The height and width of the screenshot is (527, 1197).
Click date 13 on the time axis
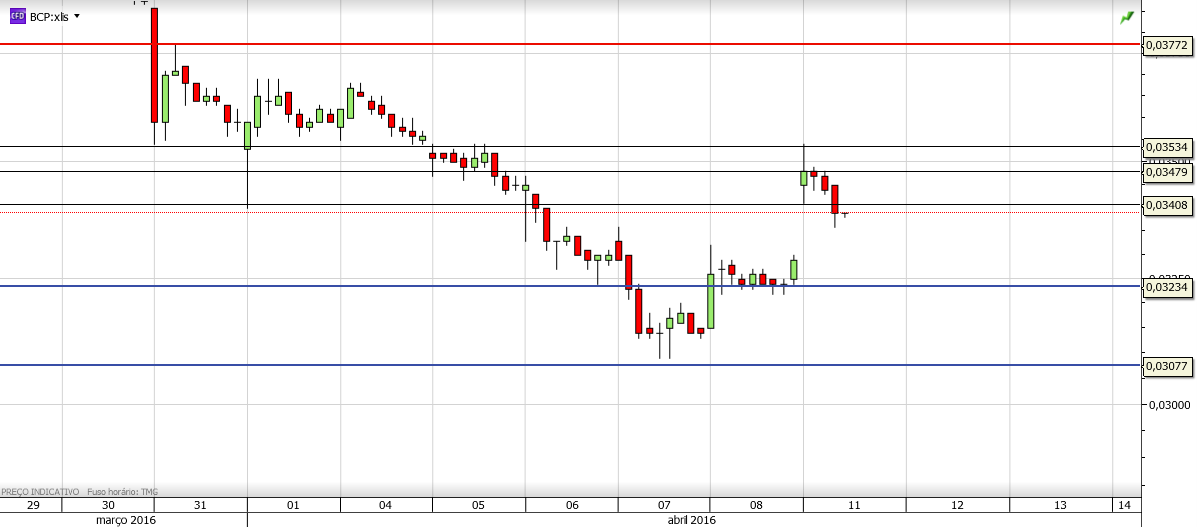coord(1060,506)
